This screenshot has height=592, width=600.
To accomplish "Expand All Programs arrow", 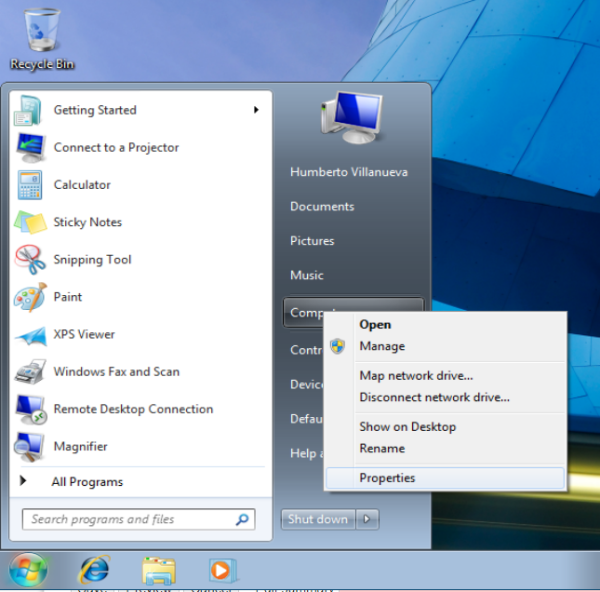I will pos(23,481).
